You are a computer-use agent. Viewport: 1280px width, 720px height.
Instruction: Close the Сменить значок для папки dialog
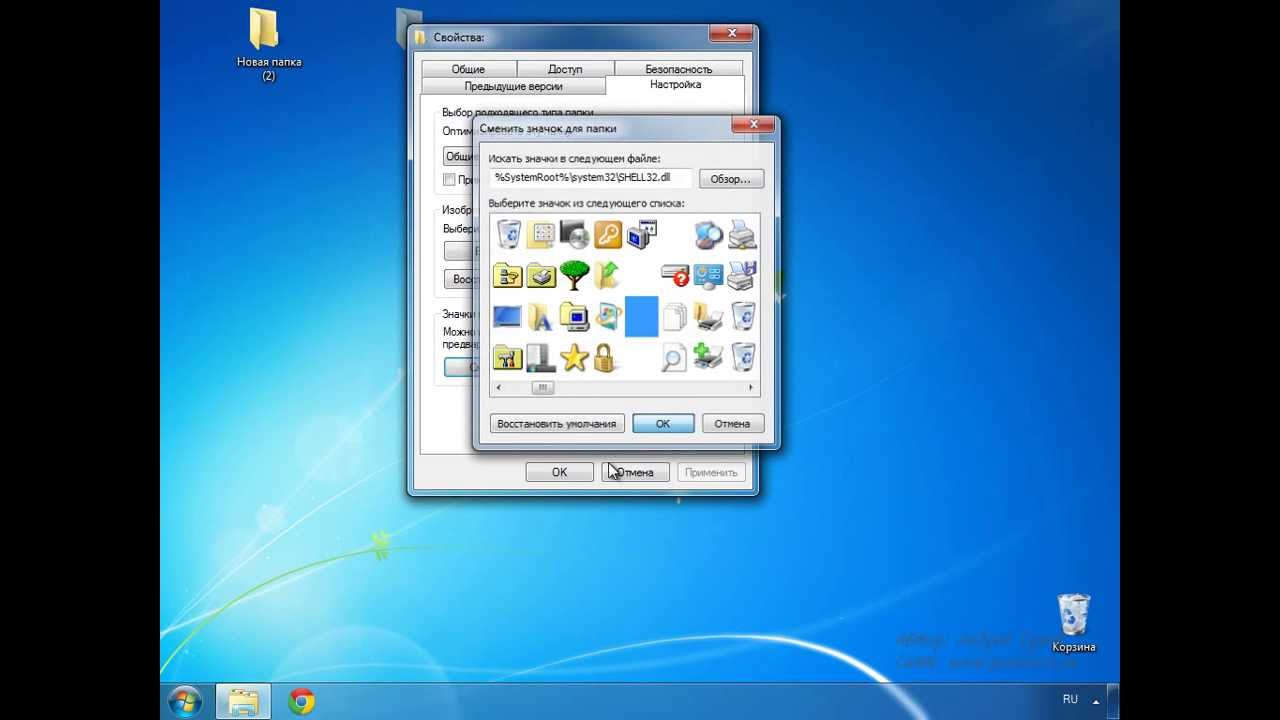point(753,124)
